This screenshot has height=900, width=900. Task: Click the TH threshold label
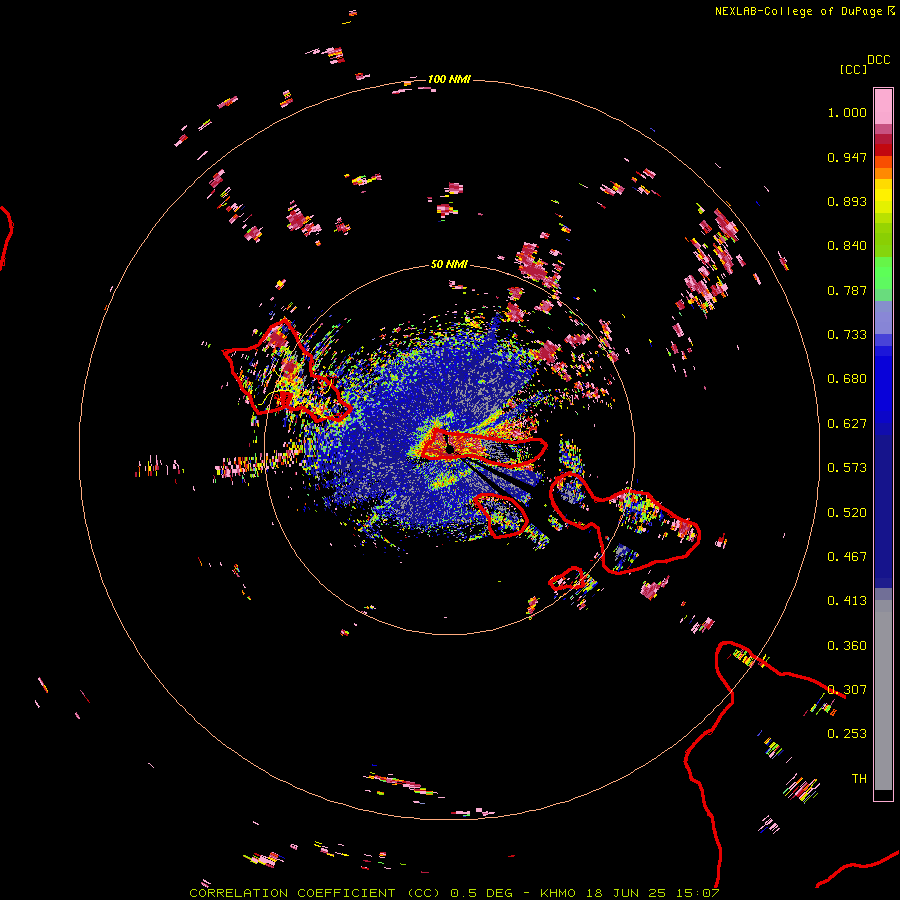click(x=859, y=779)
